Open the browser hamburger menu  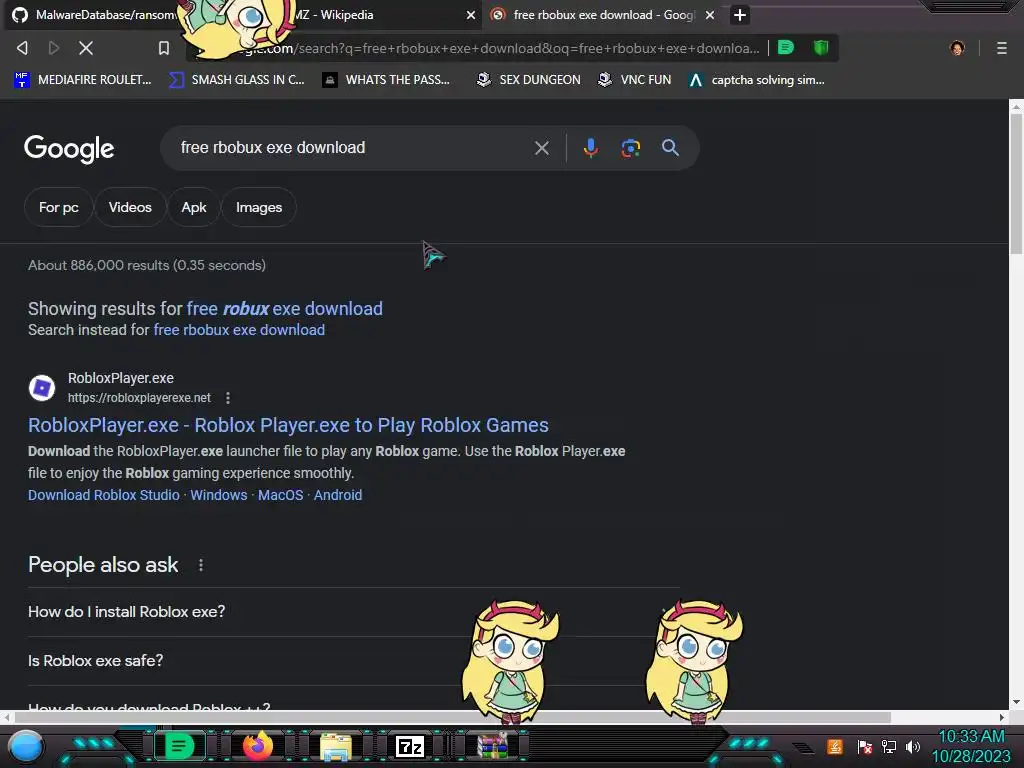1002,48
